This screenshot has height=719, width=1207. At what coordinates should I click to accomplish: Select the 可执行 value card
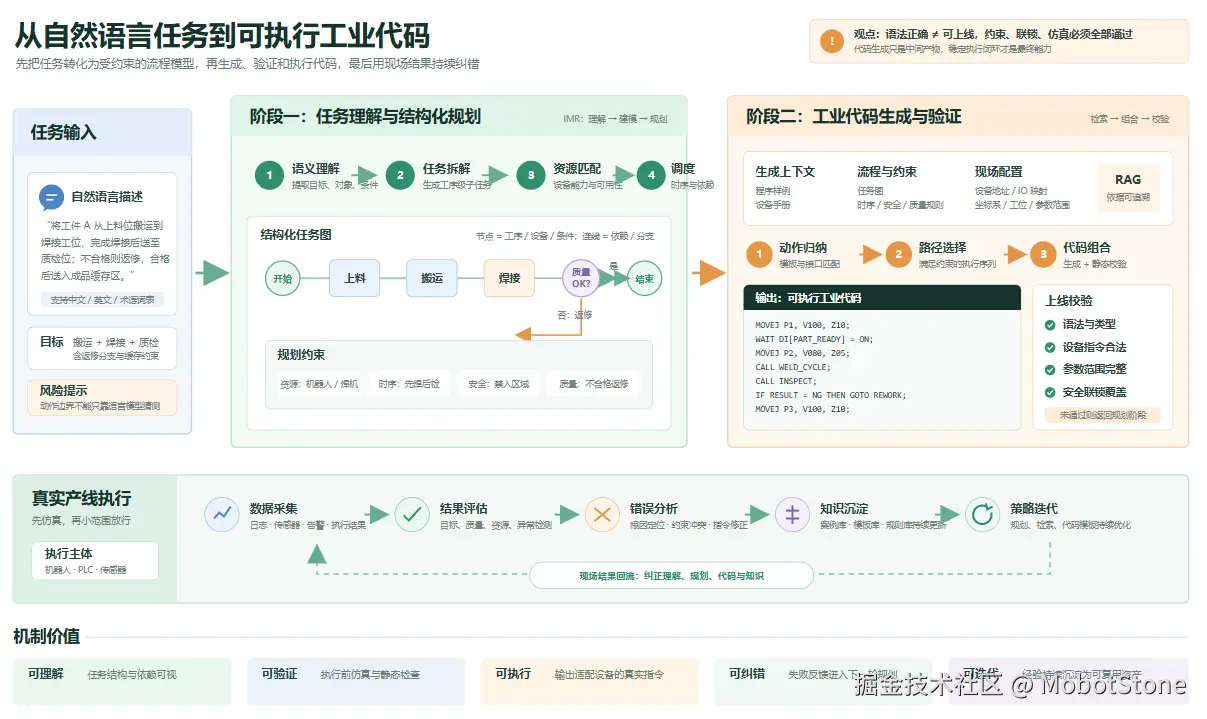click(590, 681)
